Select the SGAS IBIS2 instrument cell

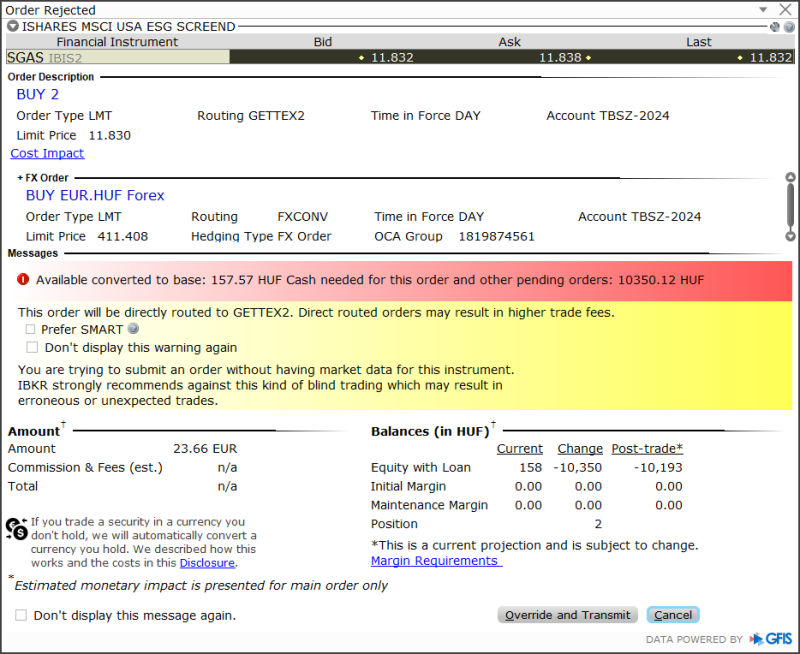pyautogui.click(x=118, y=57)
